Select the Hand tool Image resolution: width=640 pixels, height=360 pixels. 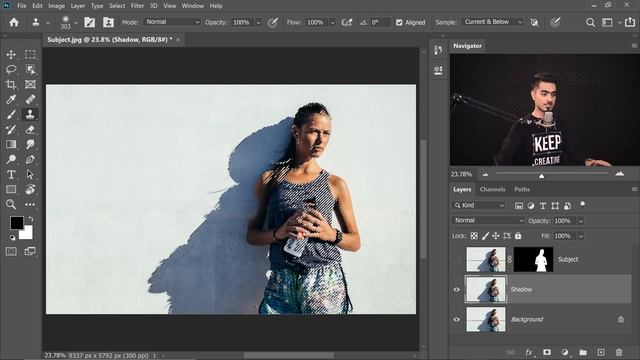pos(30,189)
